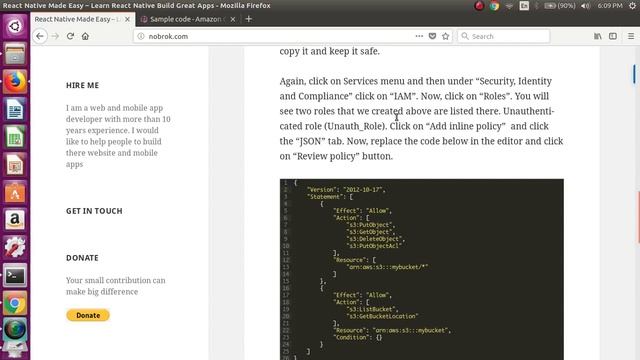Open the battery 90% indicator
The width and height of the screenshot is (640, 360).
(x=560, y=6)
